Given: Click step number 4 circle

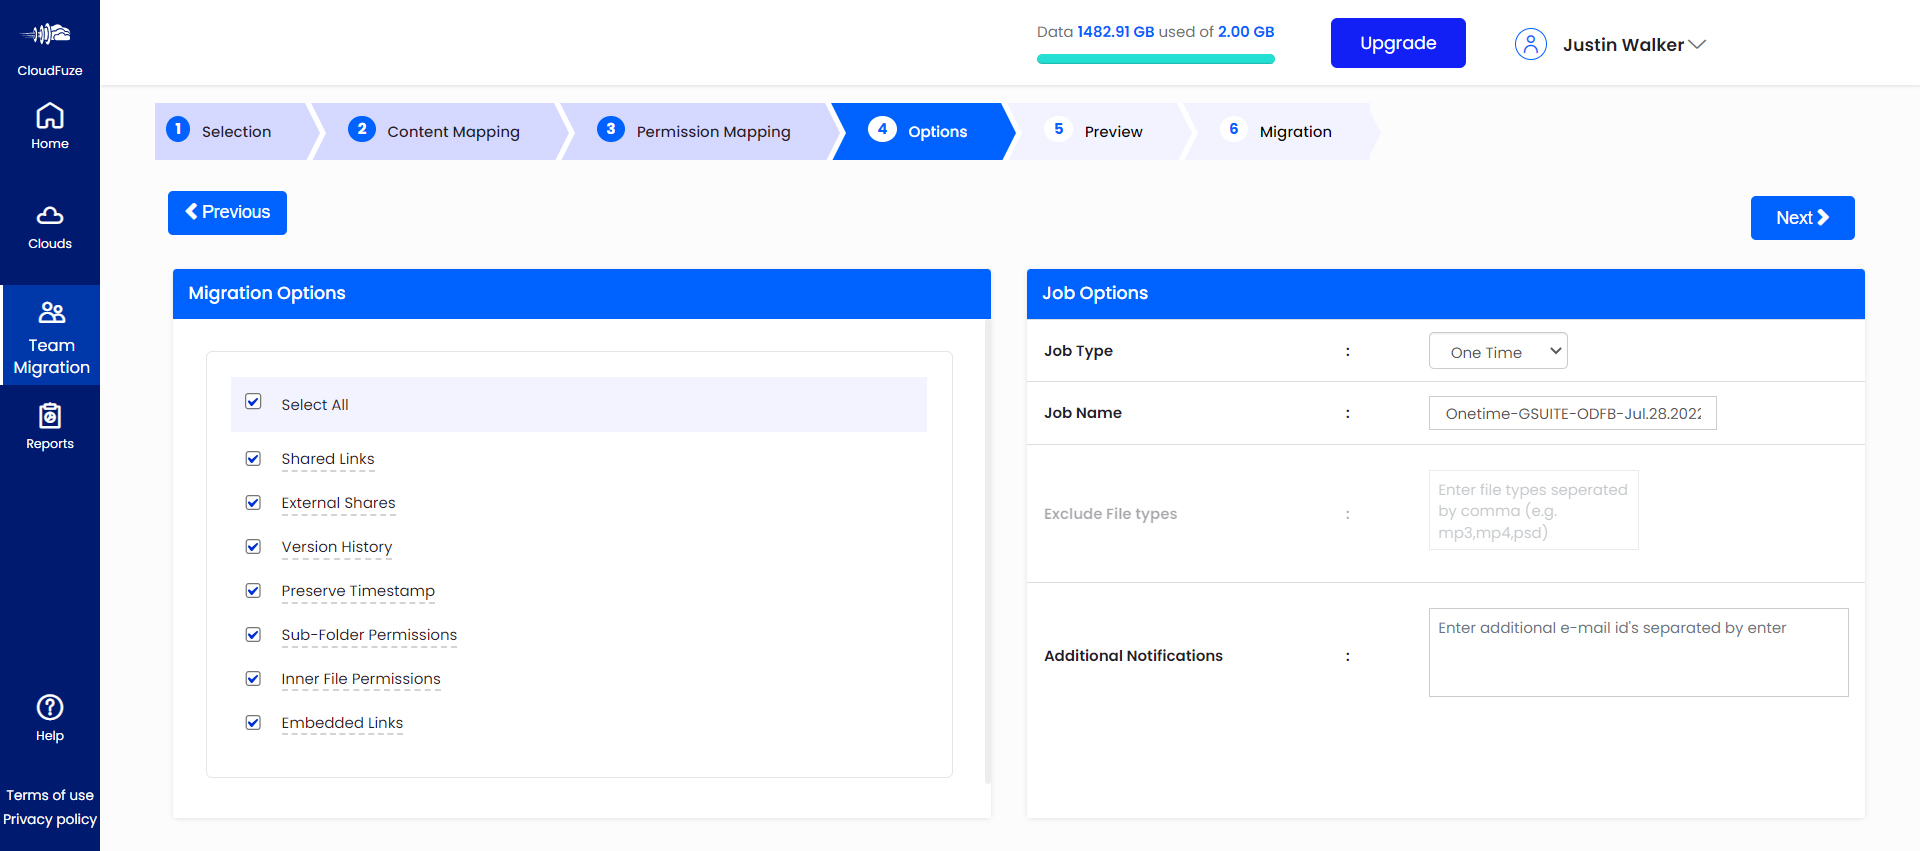Looking at the screenshot, I should 882,129.
